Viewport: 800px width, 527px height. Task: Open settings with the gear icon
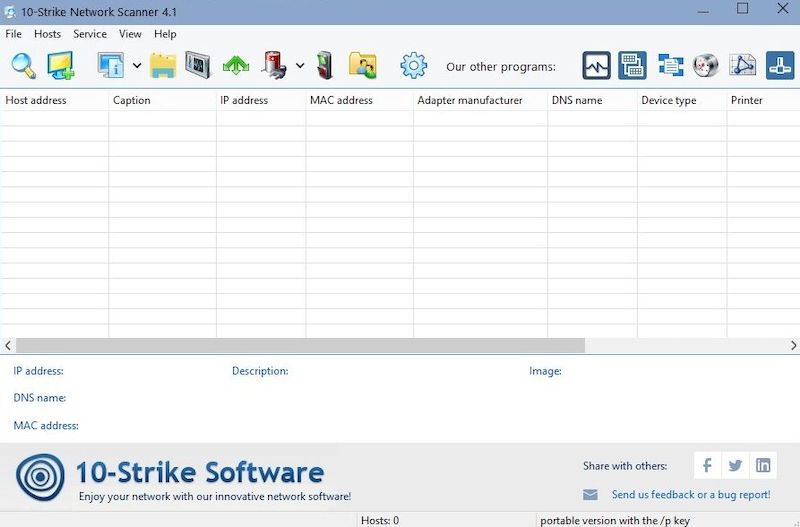coord(413,65)
